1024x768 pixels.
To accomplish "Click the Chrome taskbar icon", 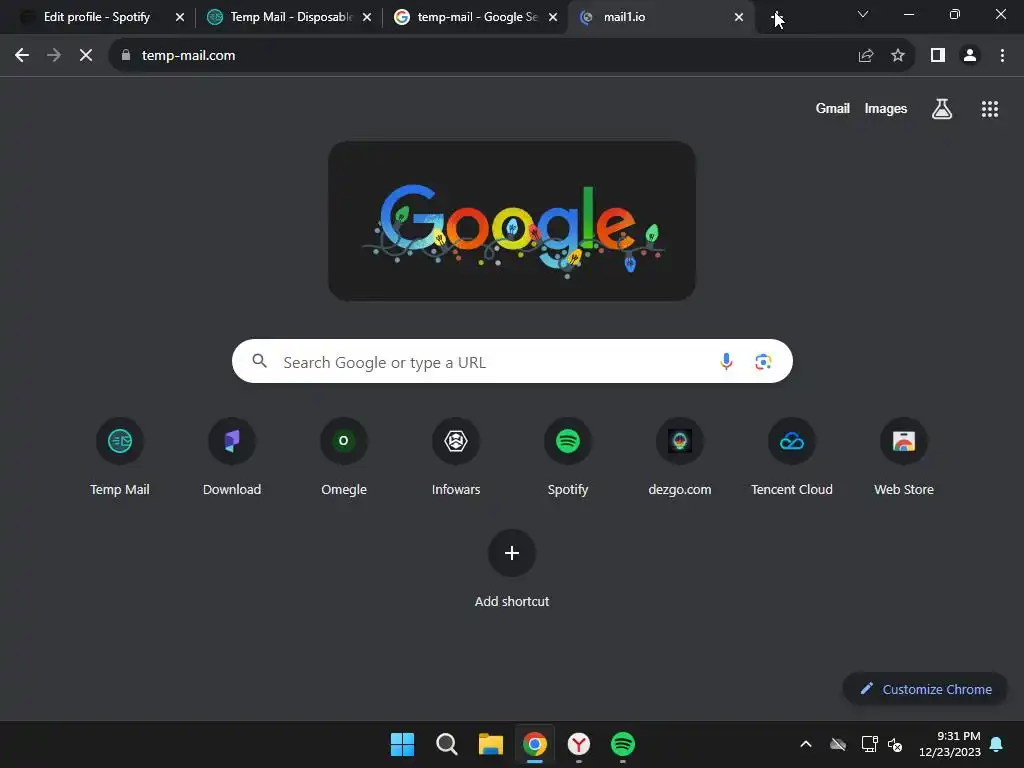I will (535, 744).
